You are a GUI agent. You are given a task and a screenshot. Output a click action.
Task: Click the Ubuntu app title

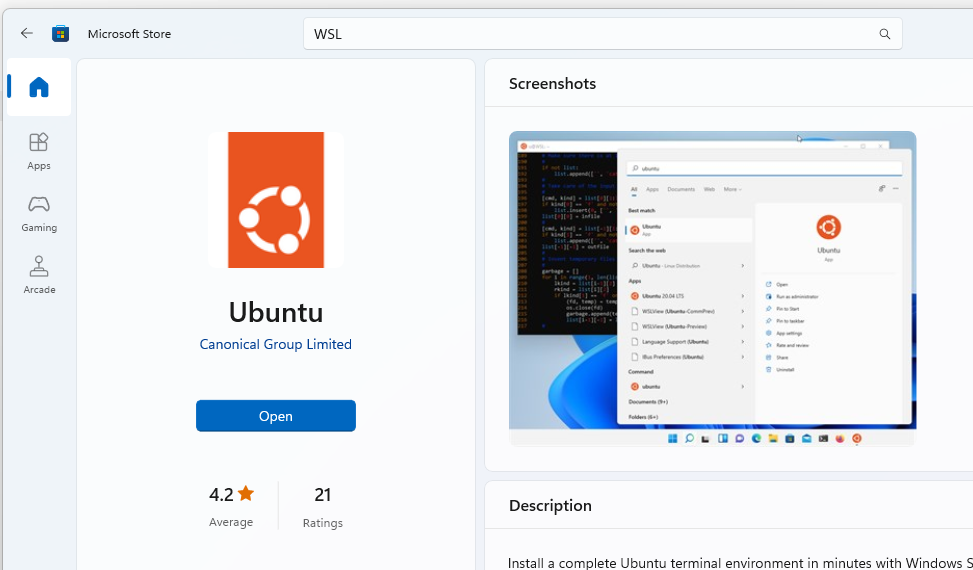[x=276, y=312]
